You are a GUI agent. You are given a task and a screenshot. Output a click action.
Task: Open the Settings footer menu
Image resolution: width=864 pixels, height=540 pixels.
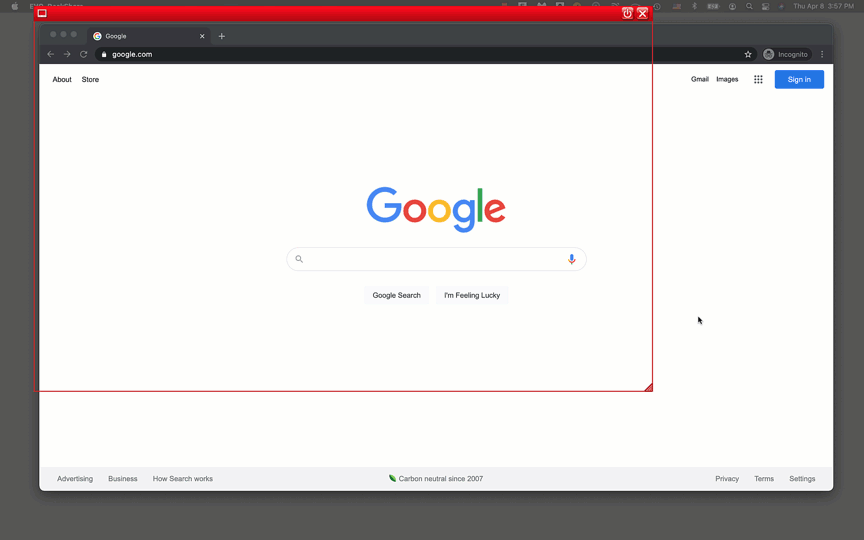click(802, 479)
